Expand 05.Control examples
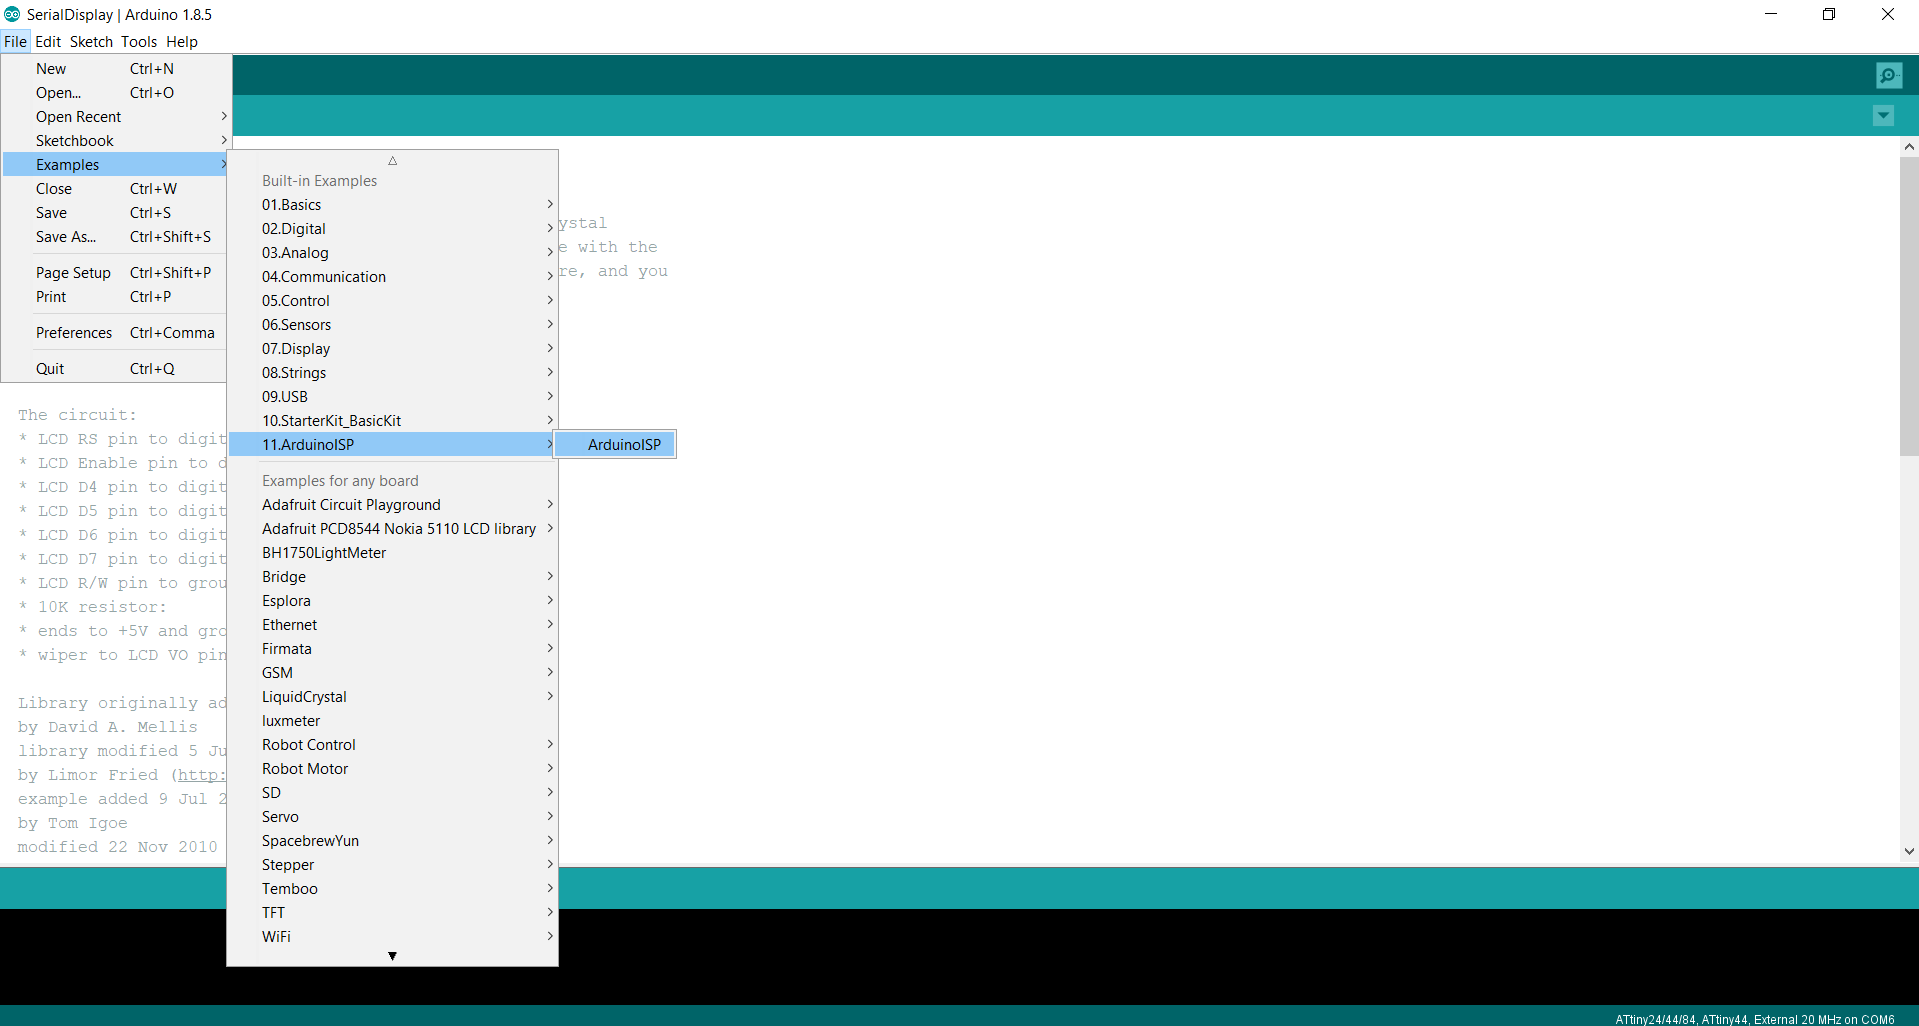 coord(393,301)
